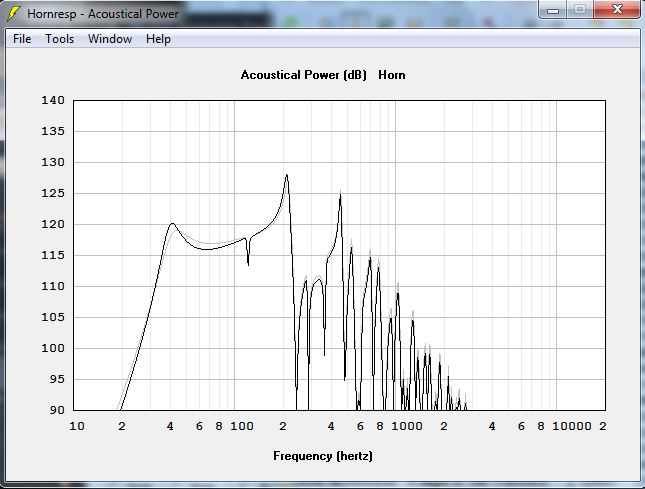The image size is (645, 489).
Task: Open the File menu
Action: 22,39
